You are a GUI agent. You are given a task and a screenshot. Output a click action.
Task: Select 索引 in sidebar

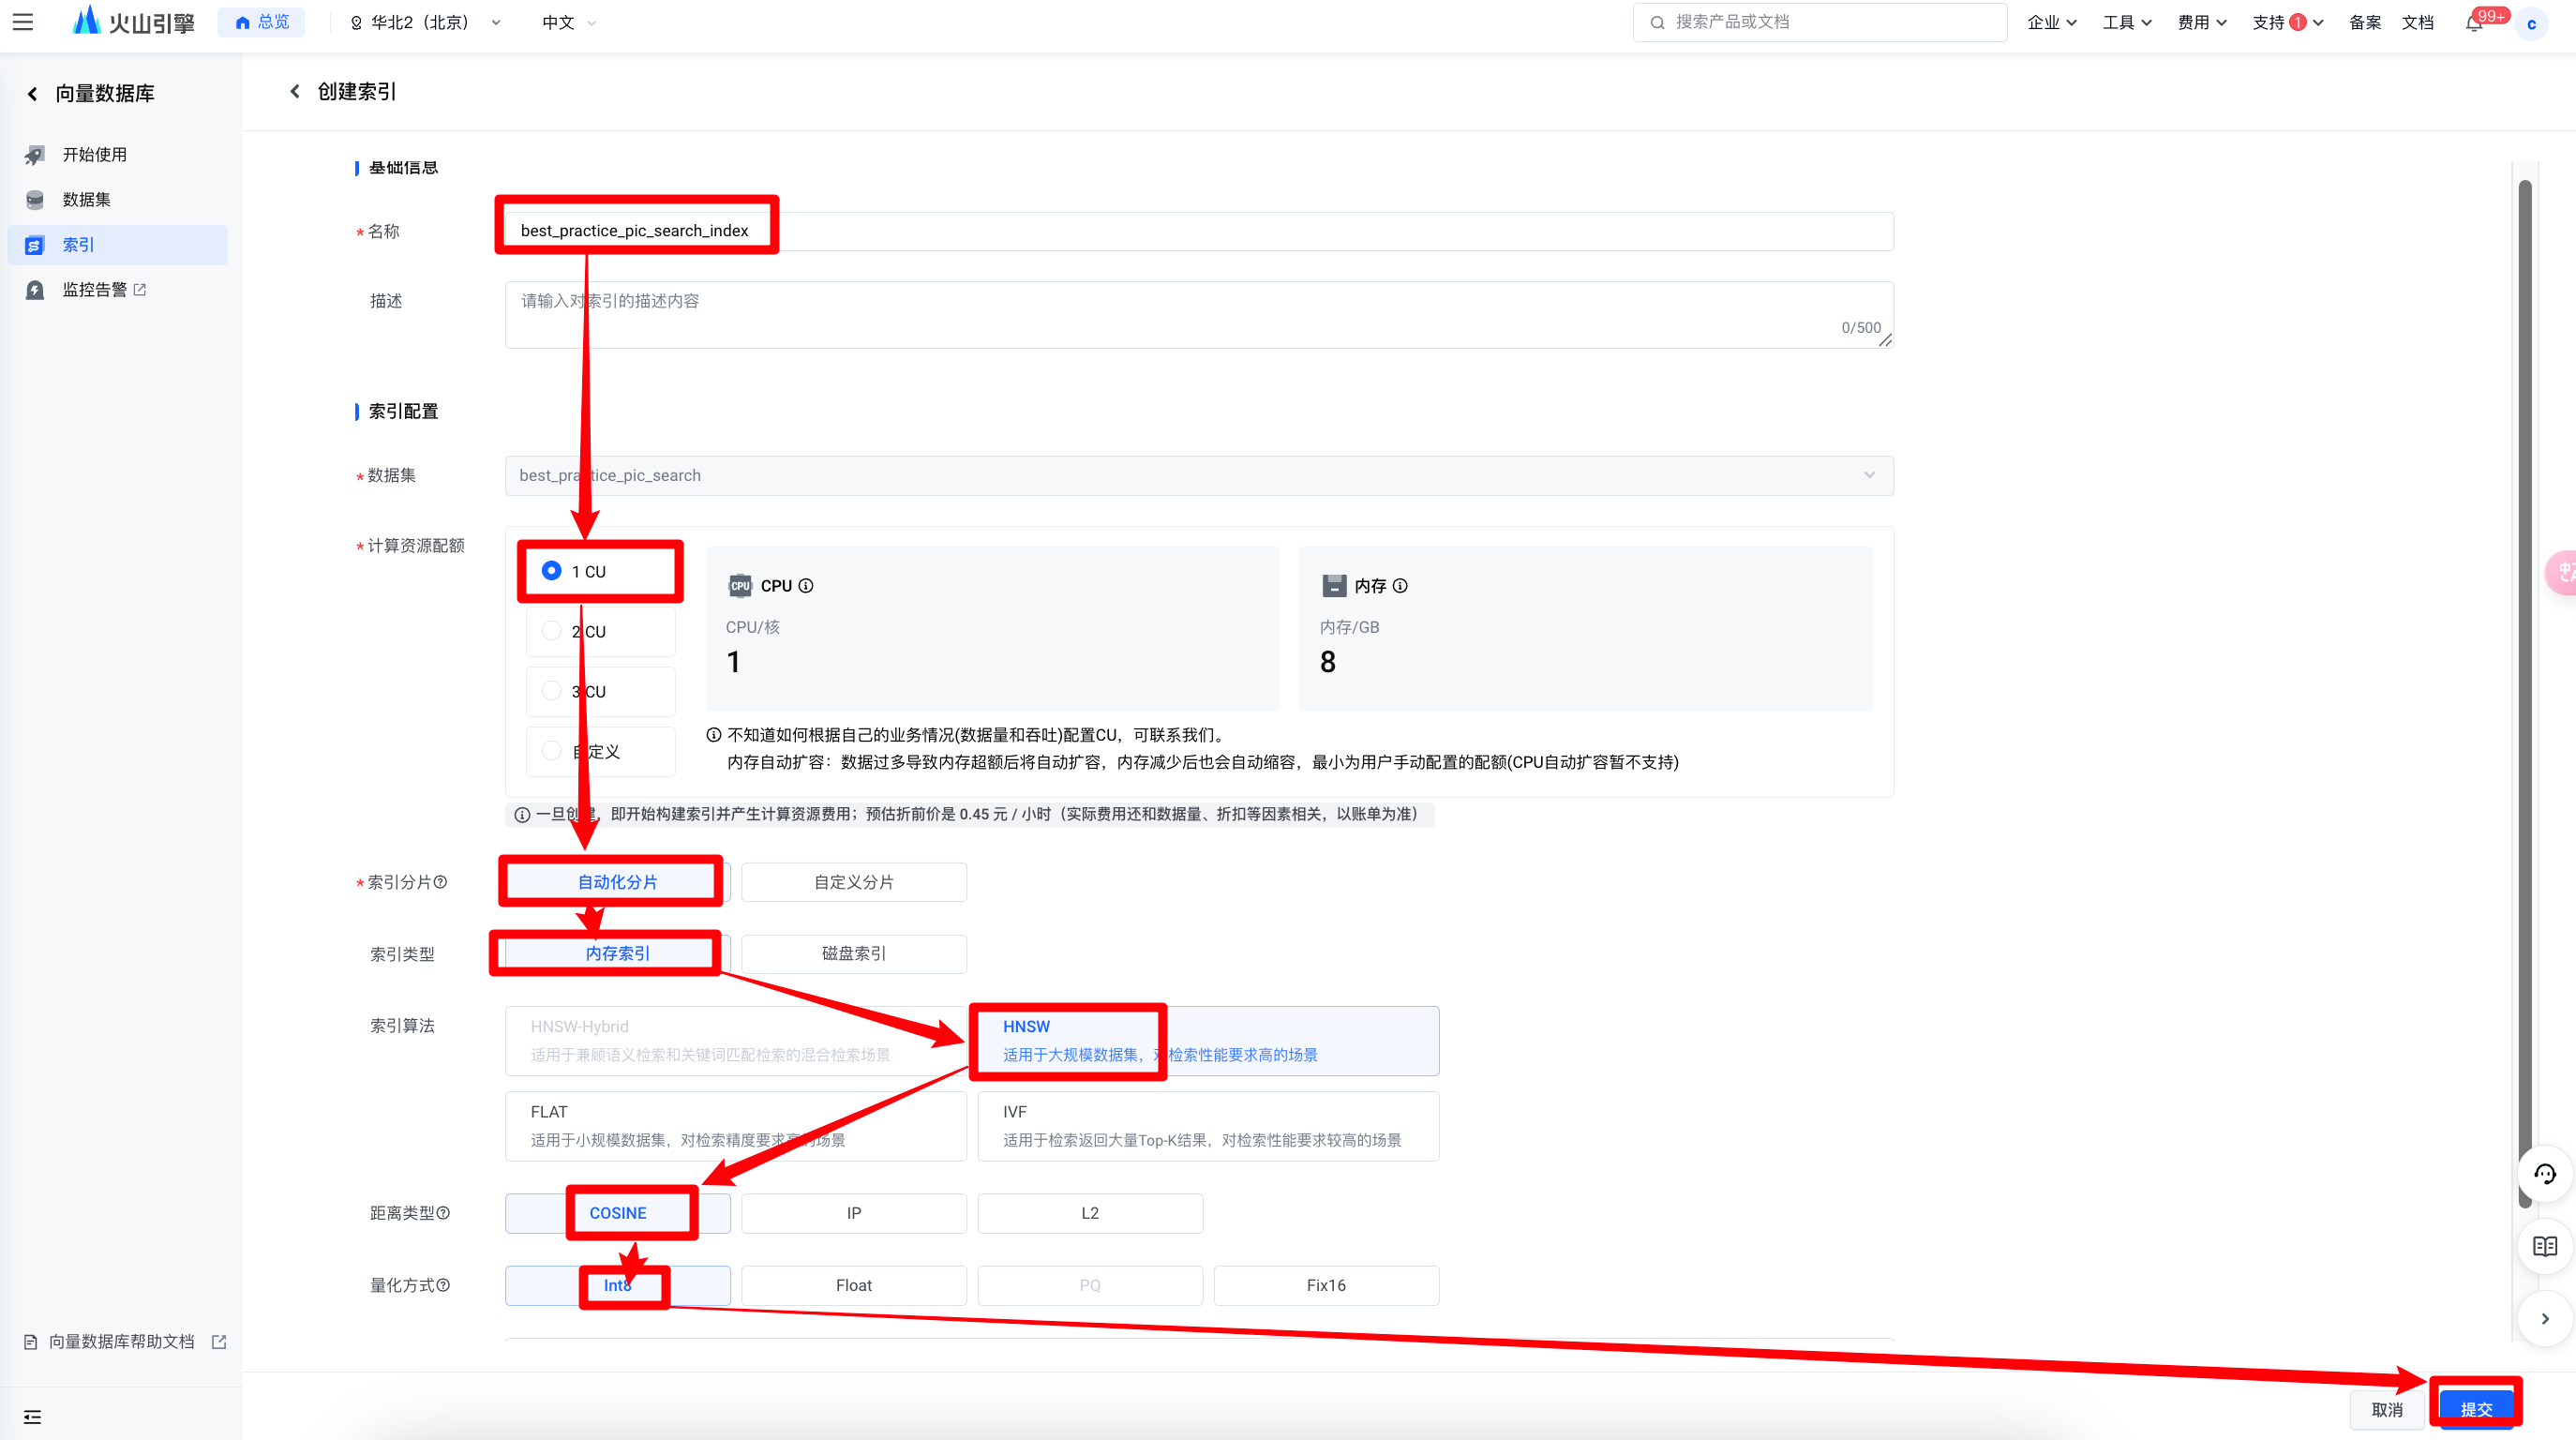coord(118,244)
